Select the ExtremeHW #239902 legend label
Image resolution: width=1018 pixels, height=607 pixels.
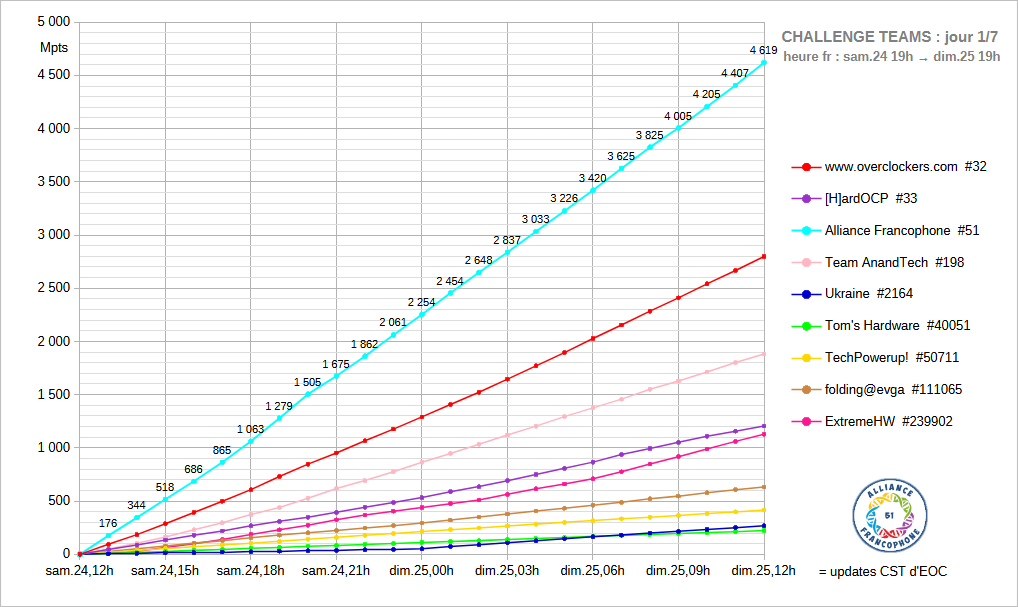click(x=888, y=421)
